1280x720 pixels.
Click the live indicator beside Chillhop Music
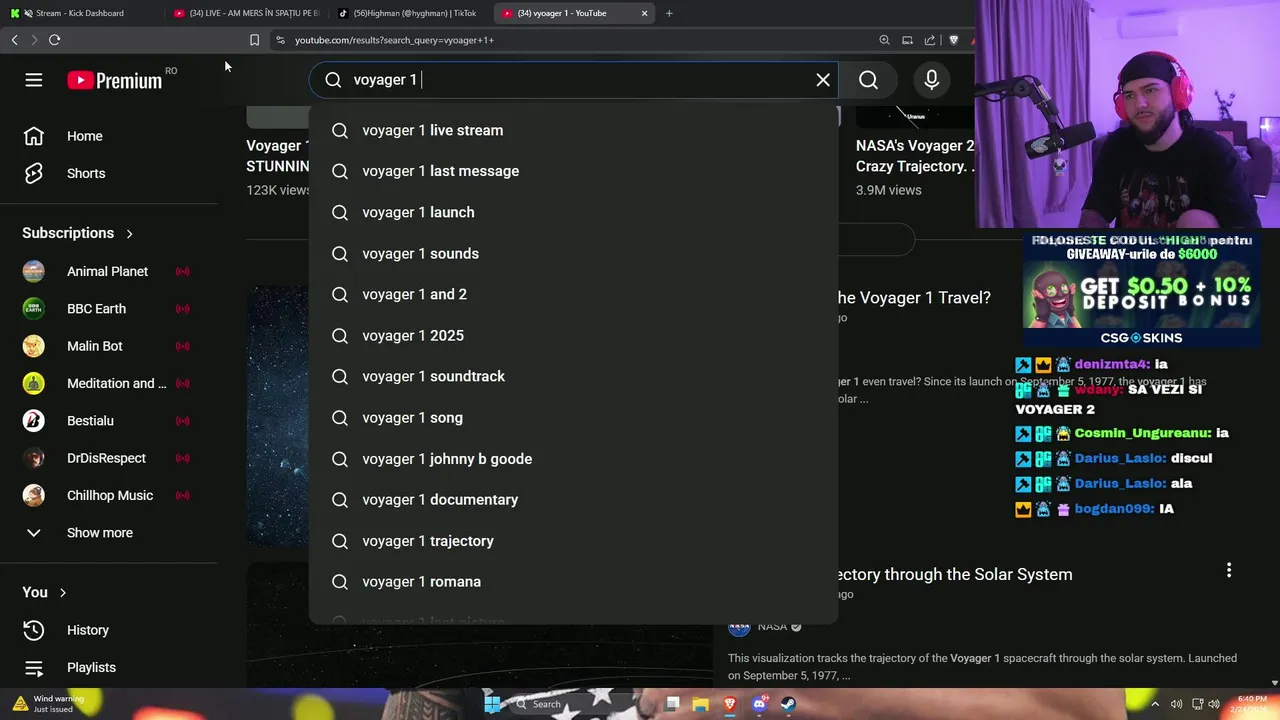[182, 495]
